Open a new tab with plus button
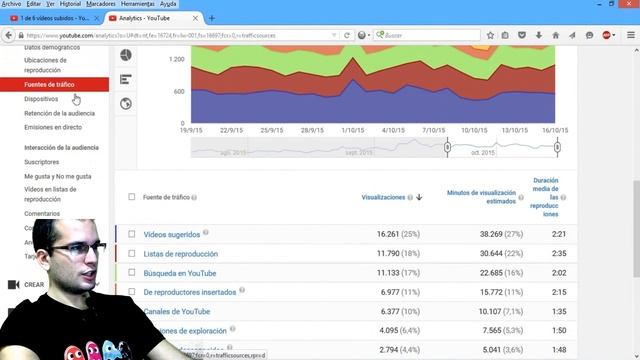The height and width of the screenshot is (360, 640). point(211,18)
